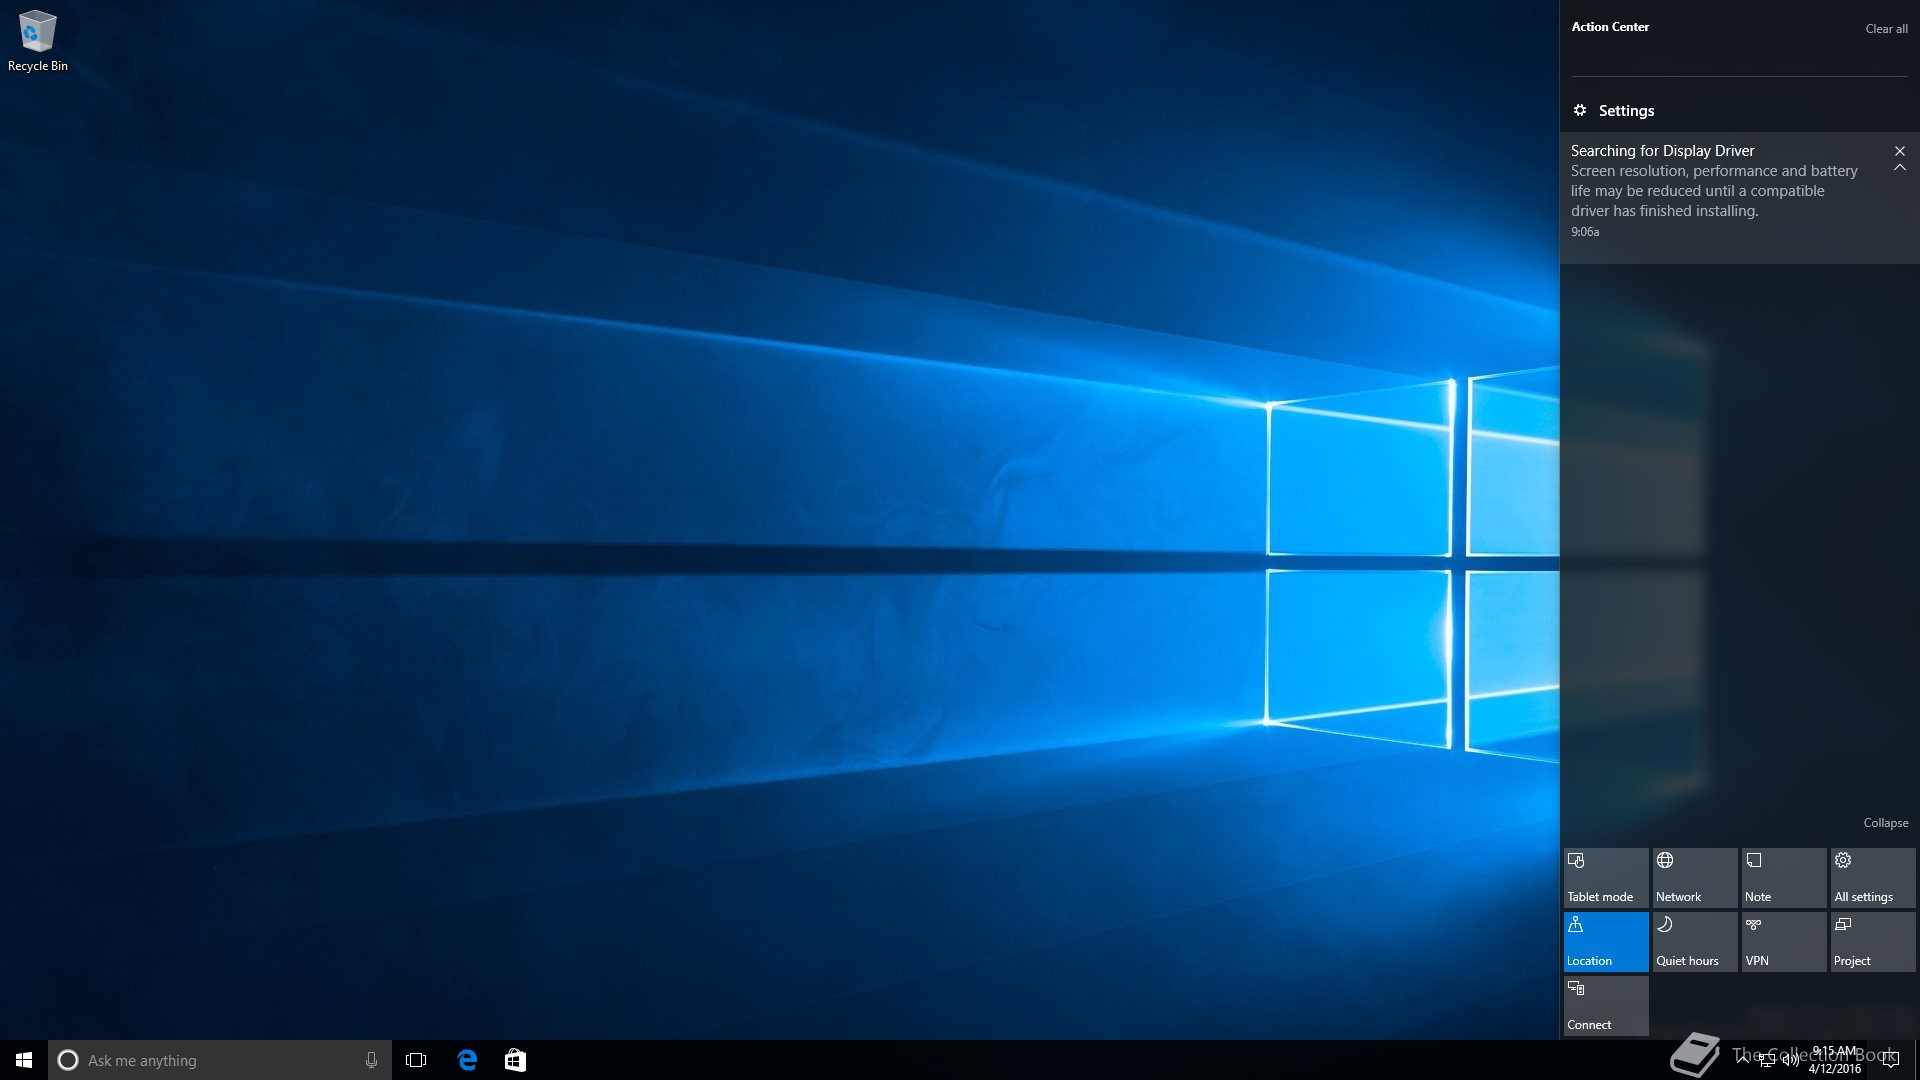
Task: Open the VPN quick action
Action: click(x=1784, y=942)
